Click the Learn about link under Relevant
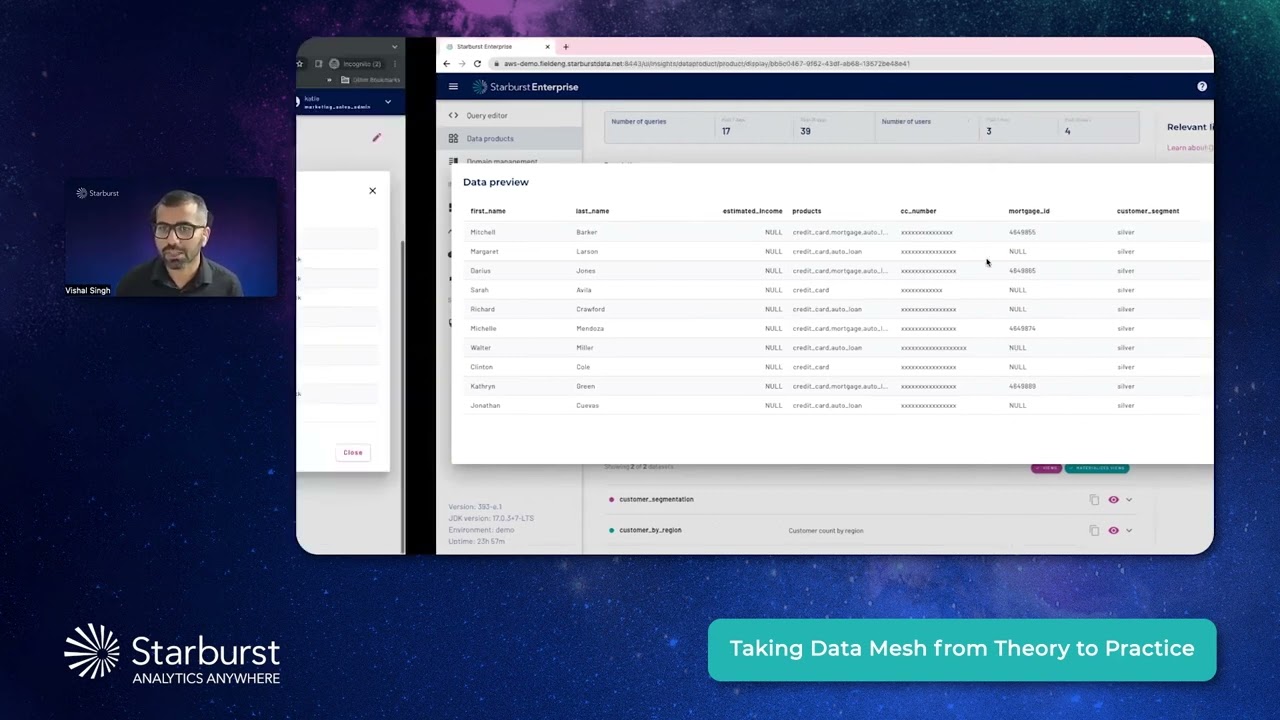The width and height of the screenshot is (1280, 720). point(1189,148)
